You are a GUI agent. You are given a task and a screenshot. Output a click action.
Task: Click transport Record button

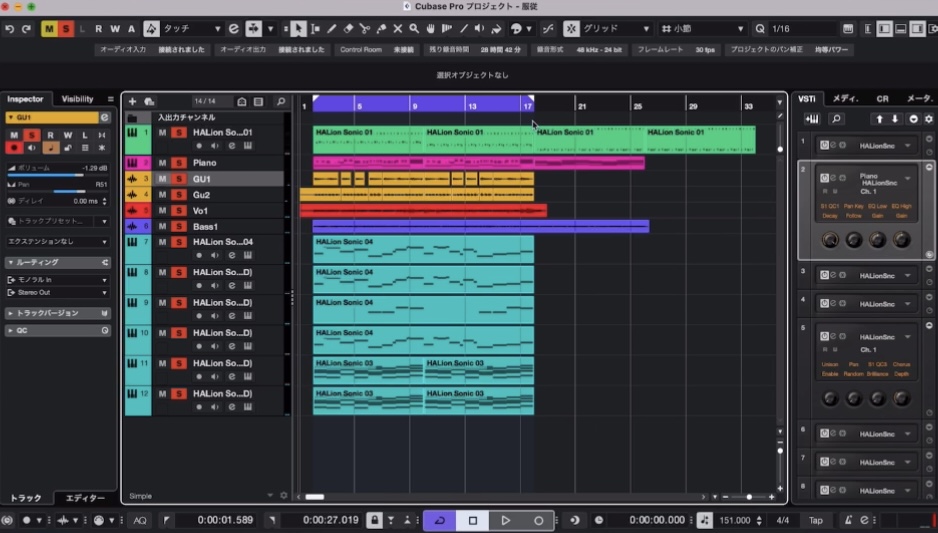coord(538,520)
